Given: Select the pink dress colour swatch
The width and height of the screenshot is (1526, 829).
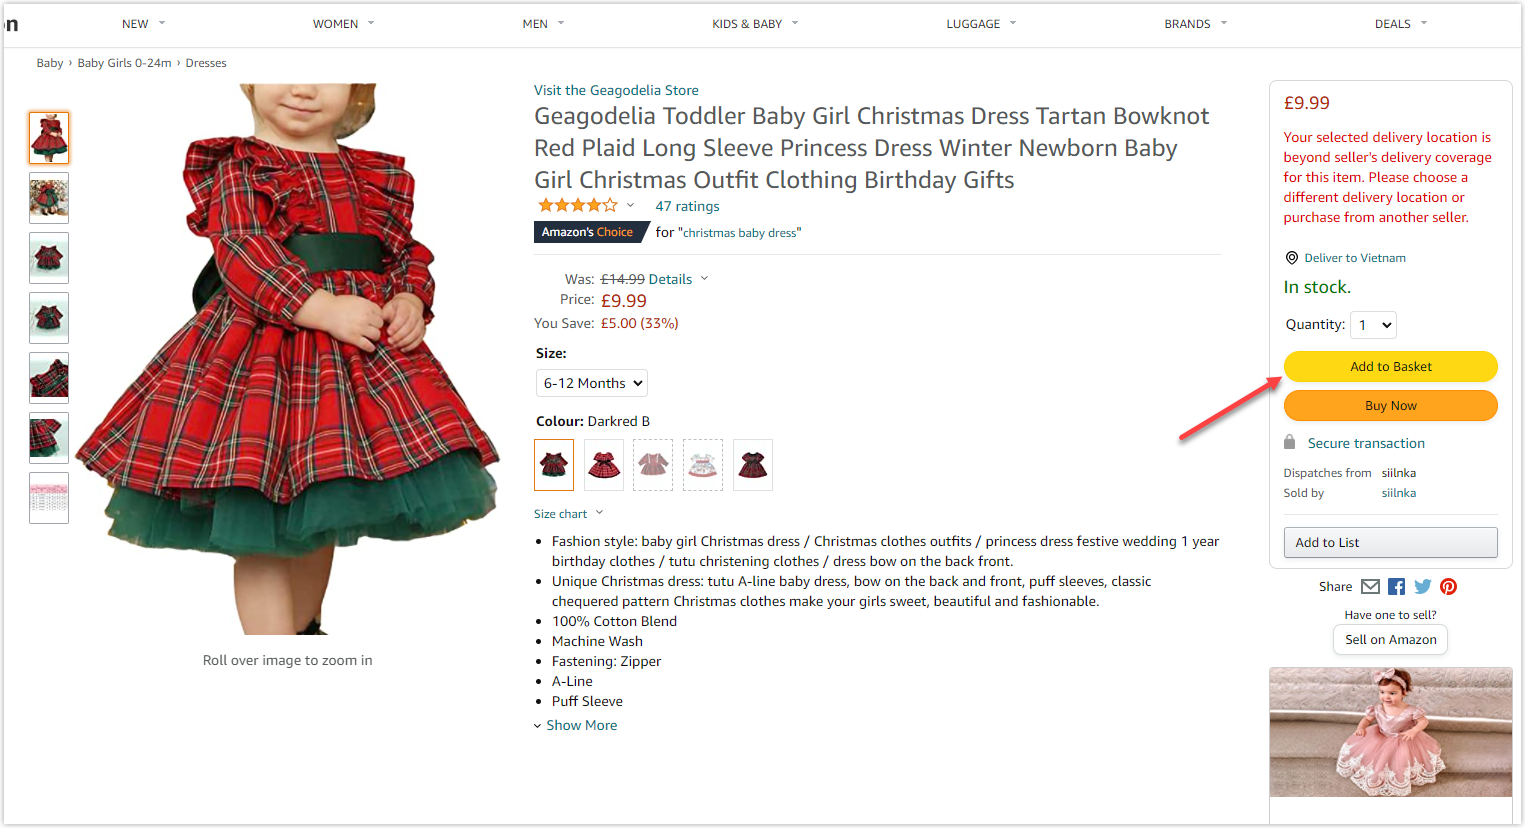Looking at the screenshot, I should pyautogui.click(x=653, y=465).
